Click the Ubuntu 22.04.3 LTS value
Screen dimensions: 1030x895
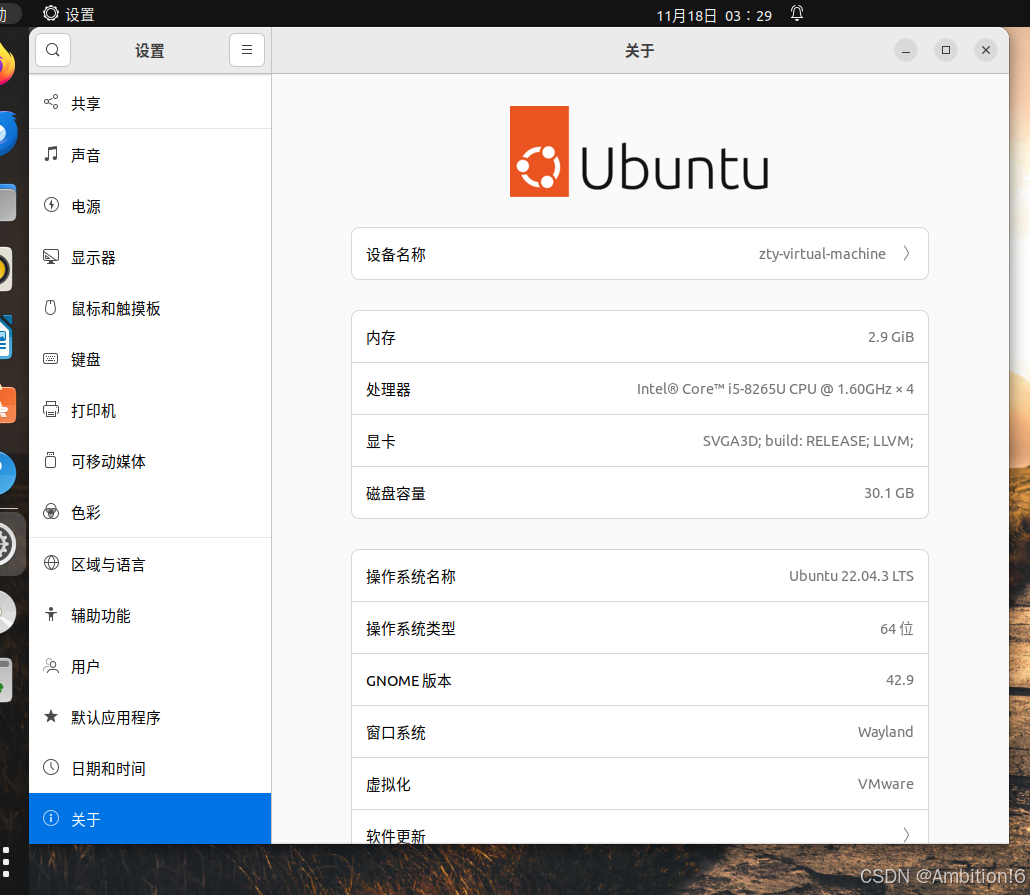point(851,576)
